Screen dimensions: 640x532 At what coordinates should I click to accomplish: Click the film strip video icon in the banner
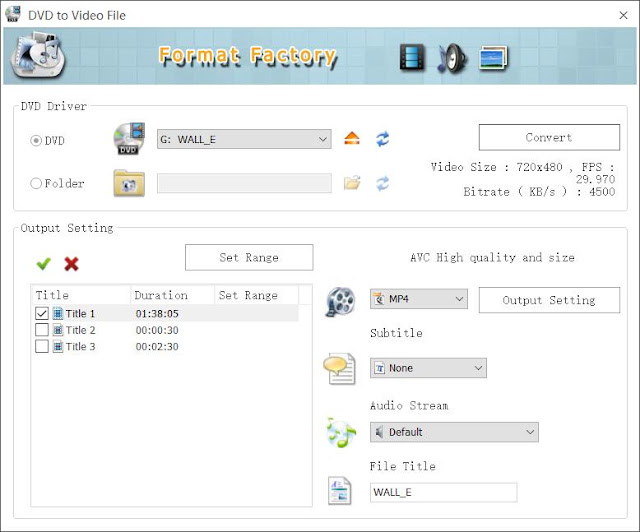(412, 57)
